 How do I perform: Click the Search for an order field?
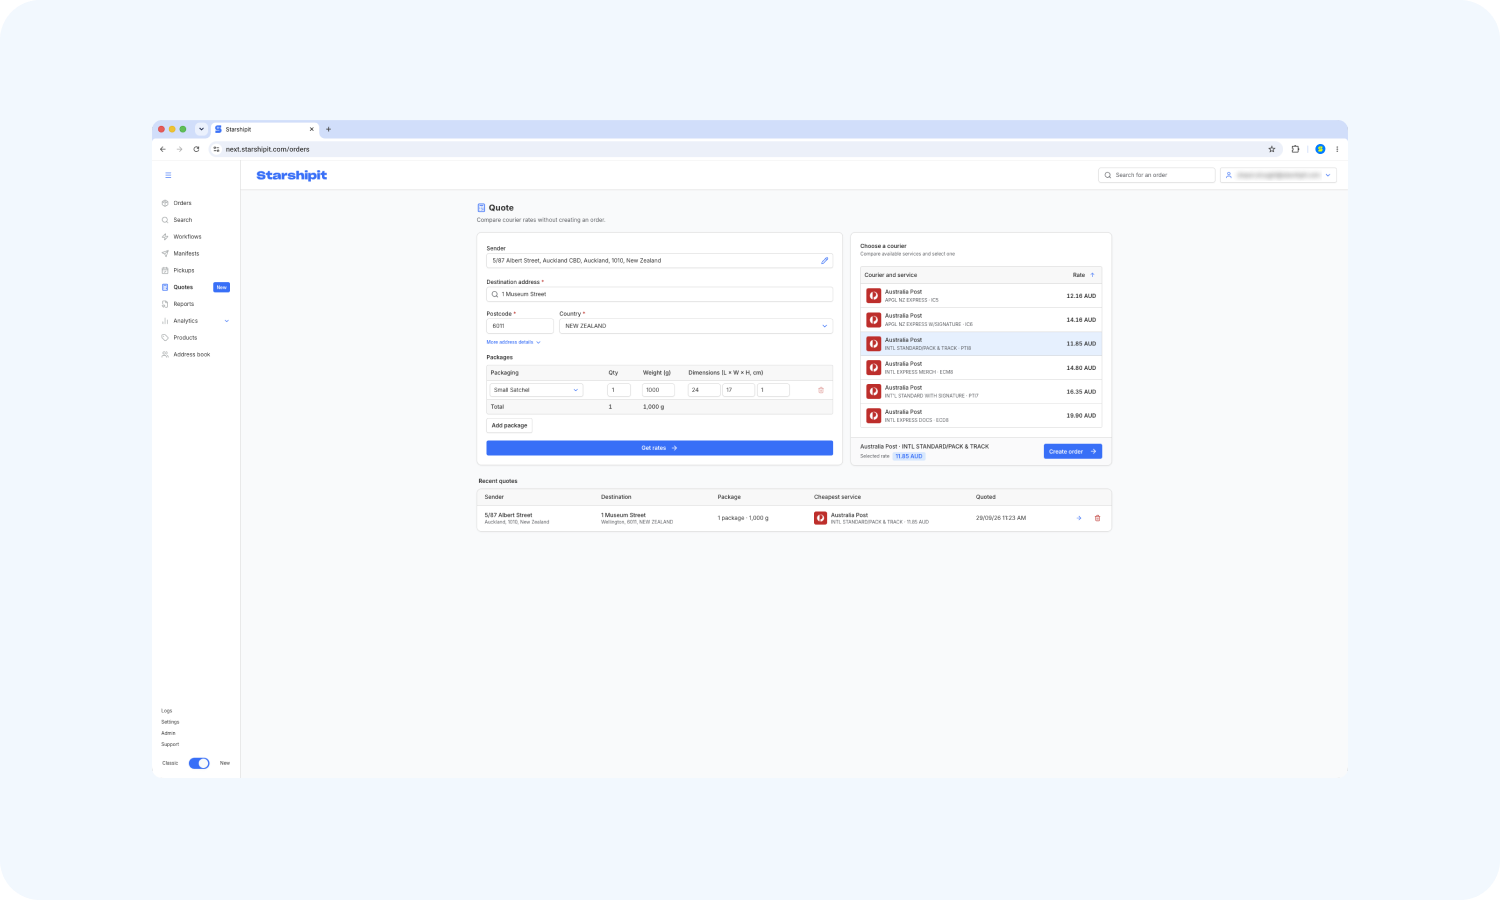click(1156, 175)
